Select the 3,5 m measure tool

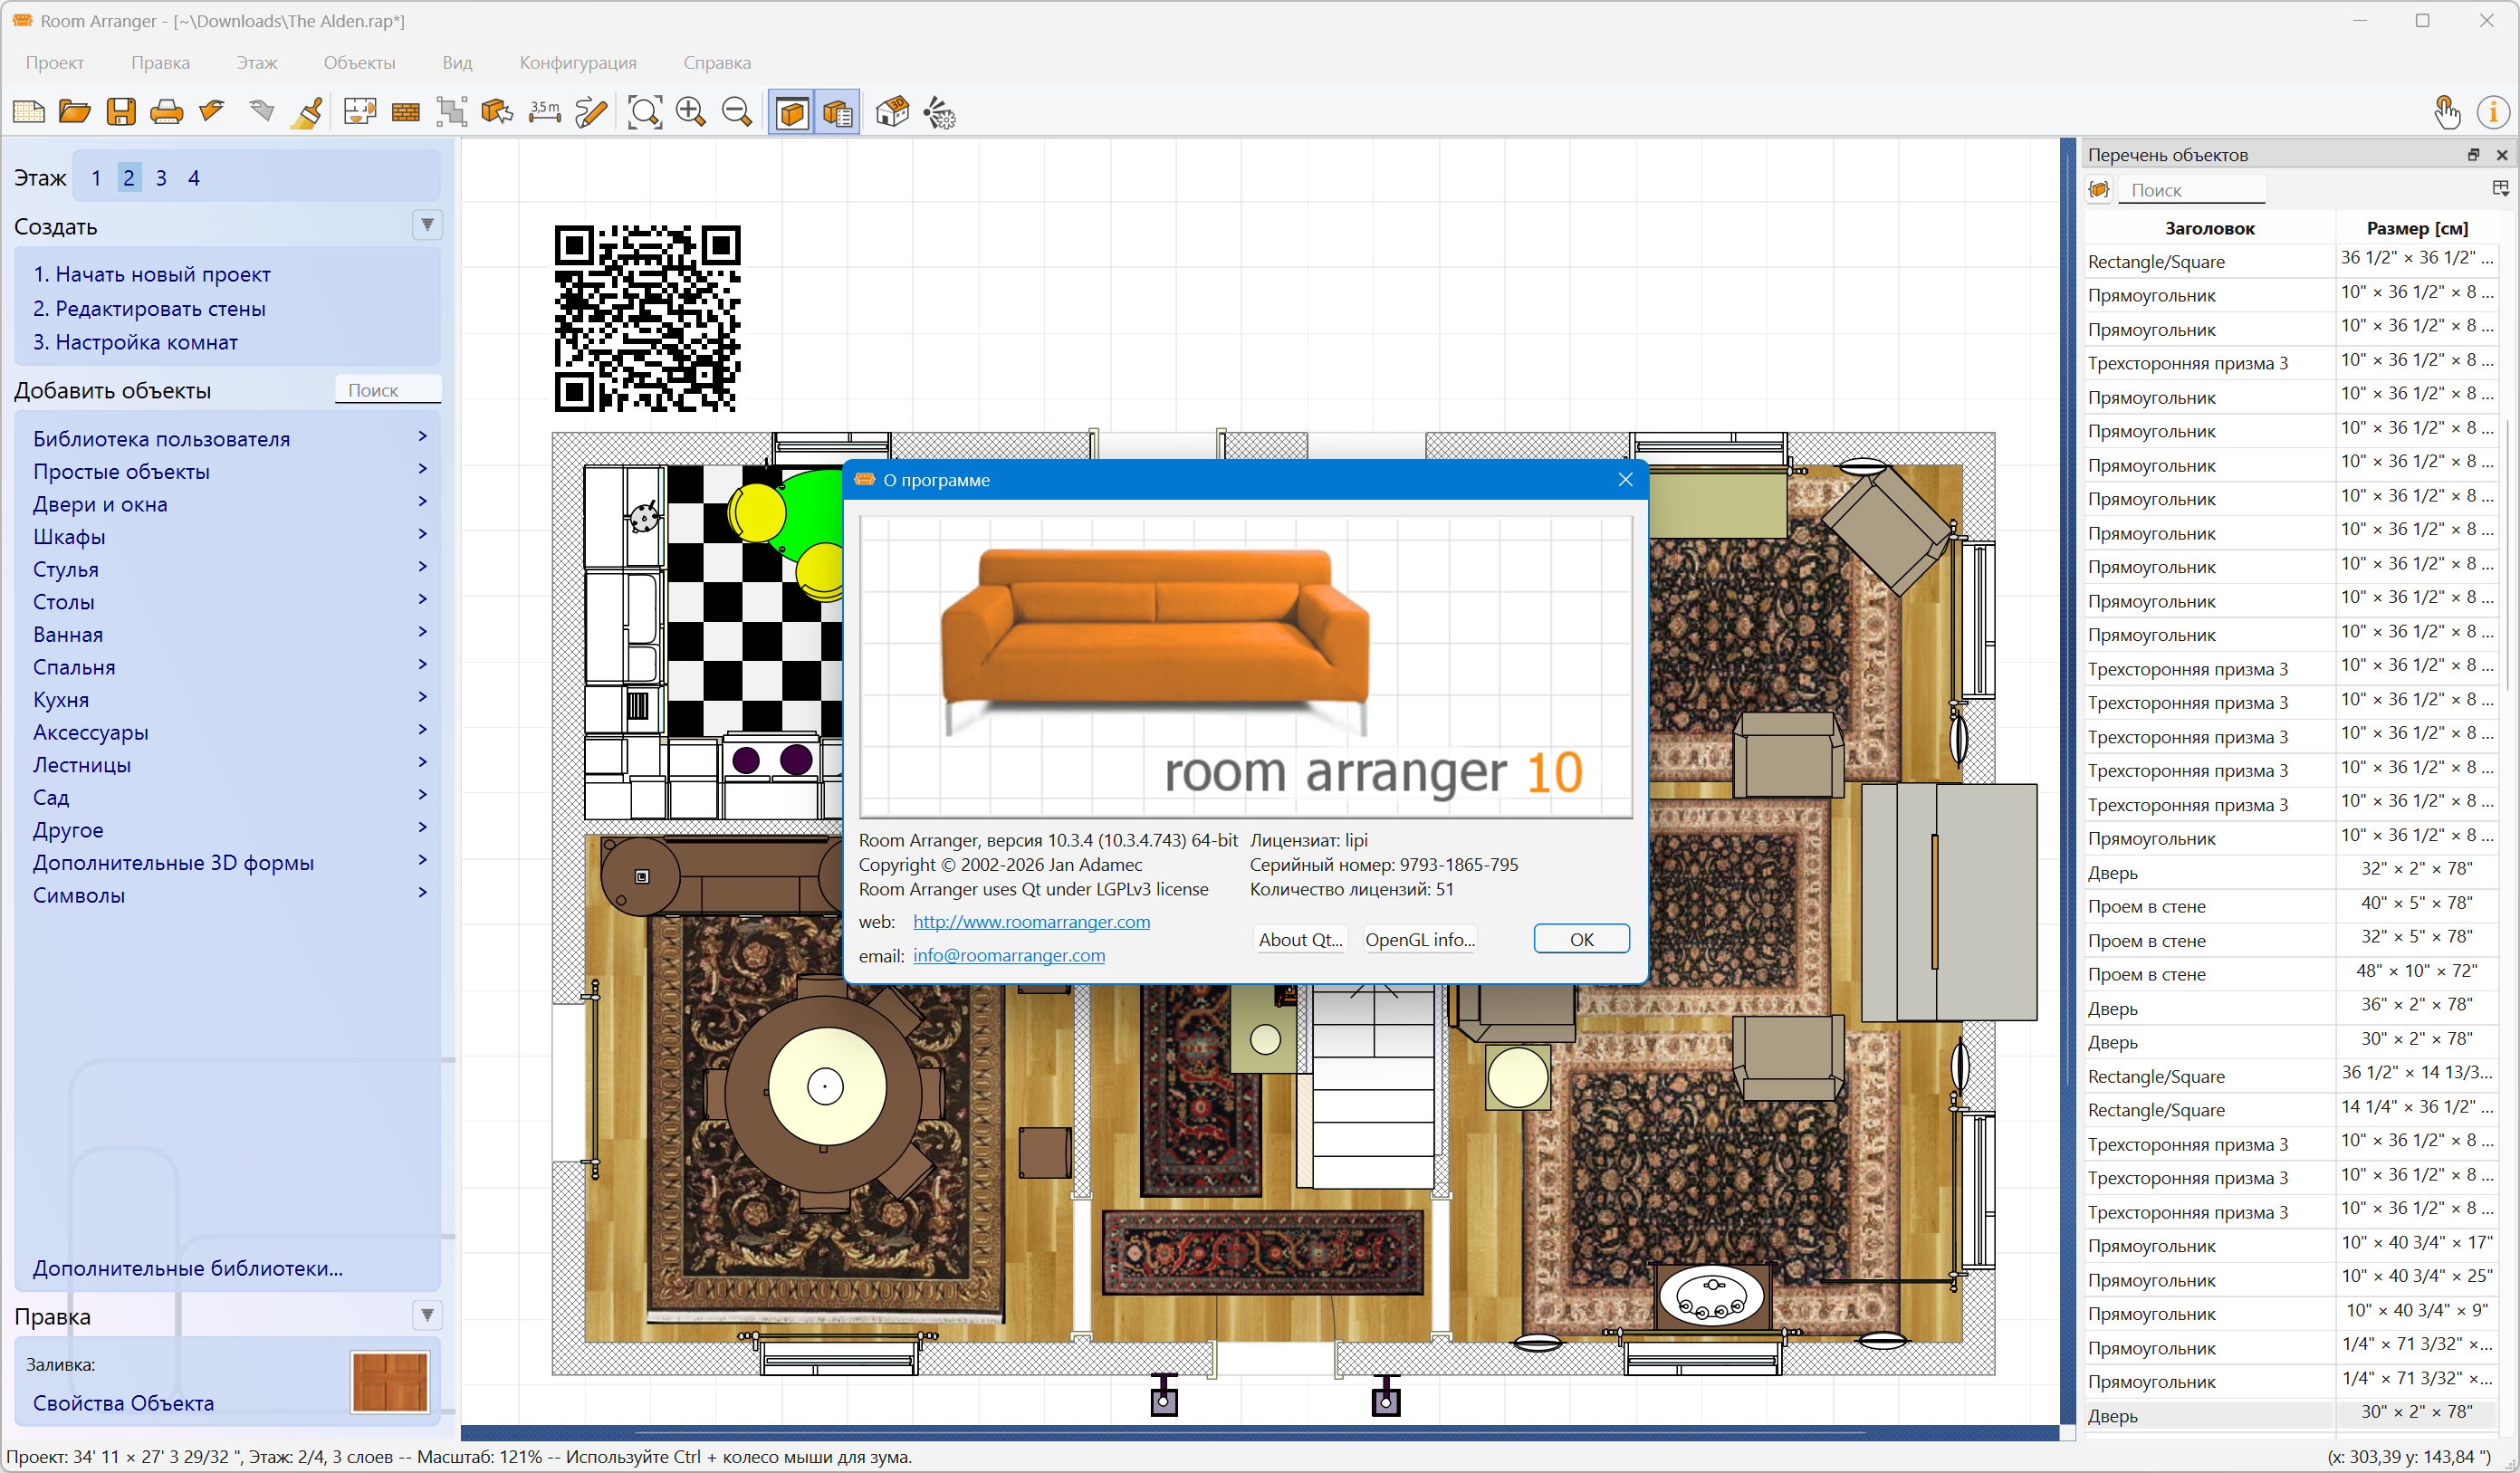point(545,112)
